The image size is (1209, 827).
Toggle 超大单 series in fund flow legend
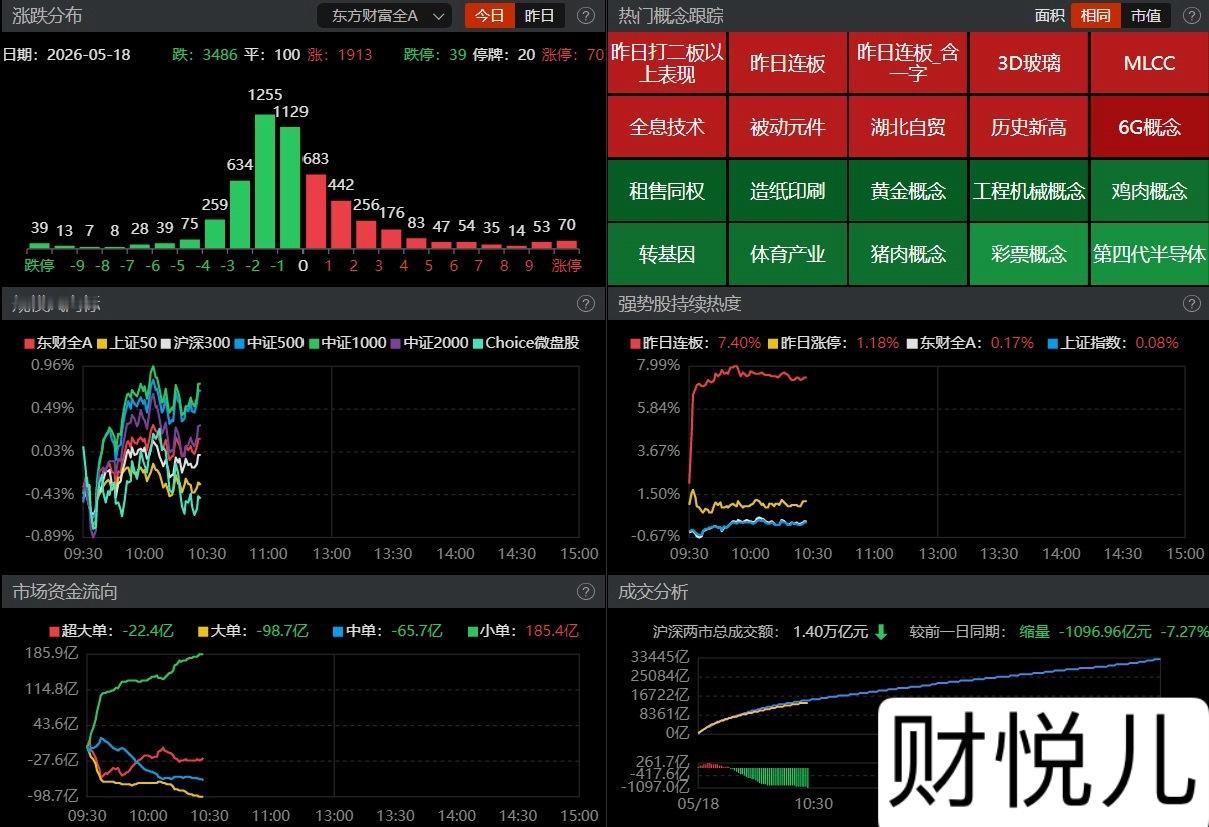pos(112,631)
